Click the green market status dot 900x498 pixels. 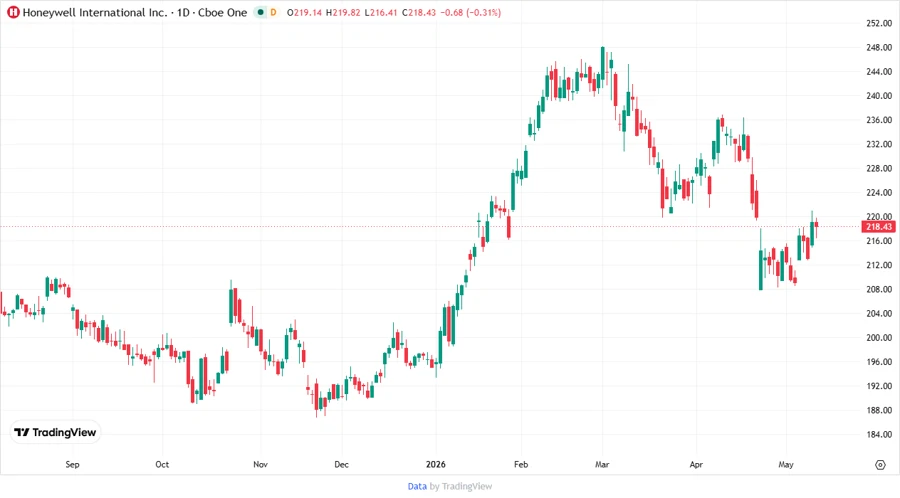260,12
